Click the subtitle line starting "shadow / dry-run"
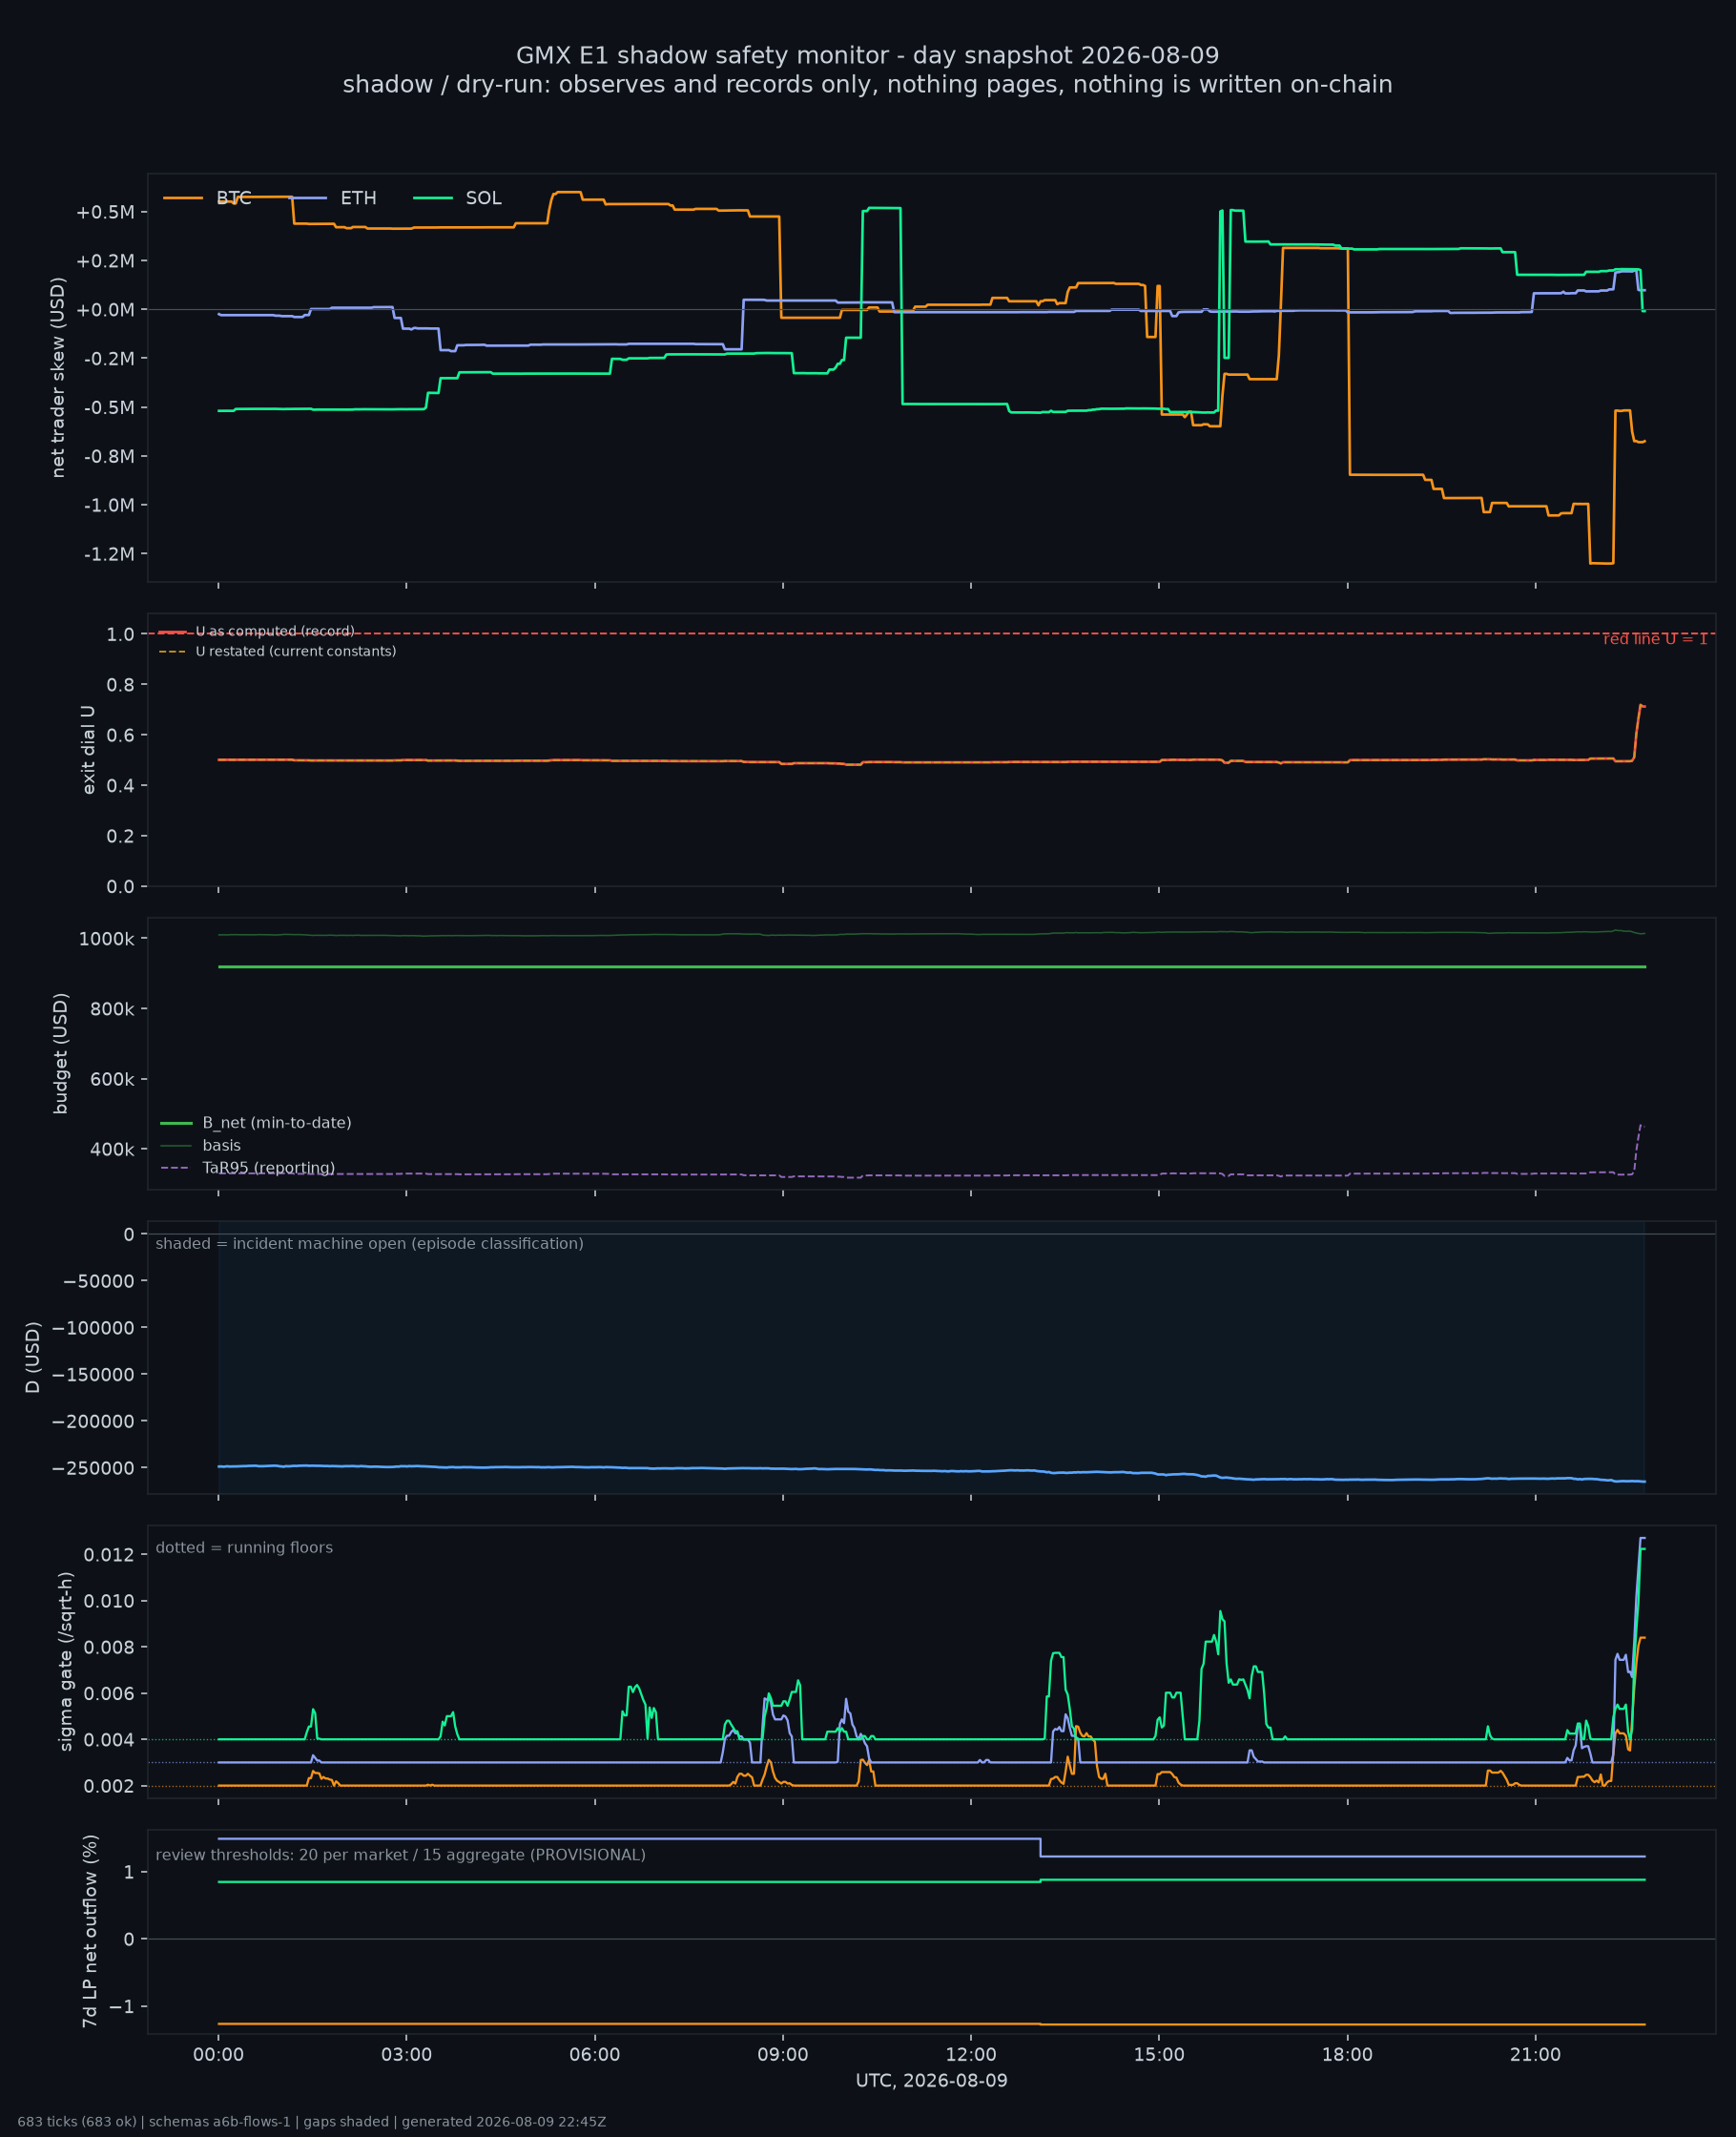The height and width of the screenshot is (2137, 1736). (868, 85)
